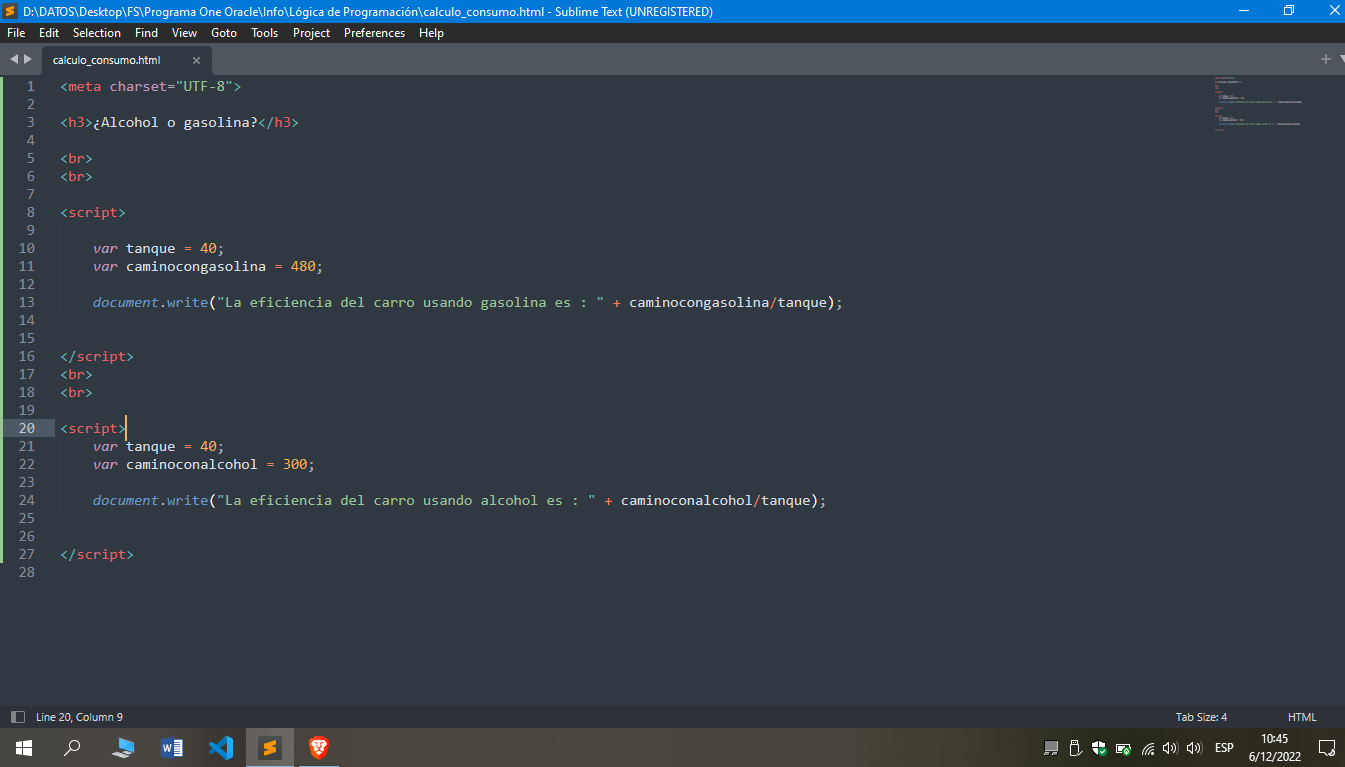Click the opening script tag on line 8
Image resolution: width=1345 pixels, height=767 pixels.
click(93, 212)
